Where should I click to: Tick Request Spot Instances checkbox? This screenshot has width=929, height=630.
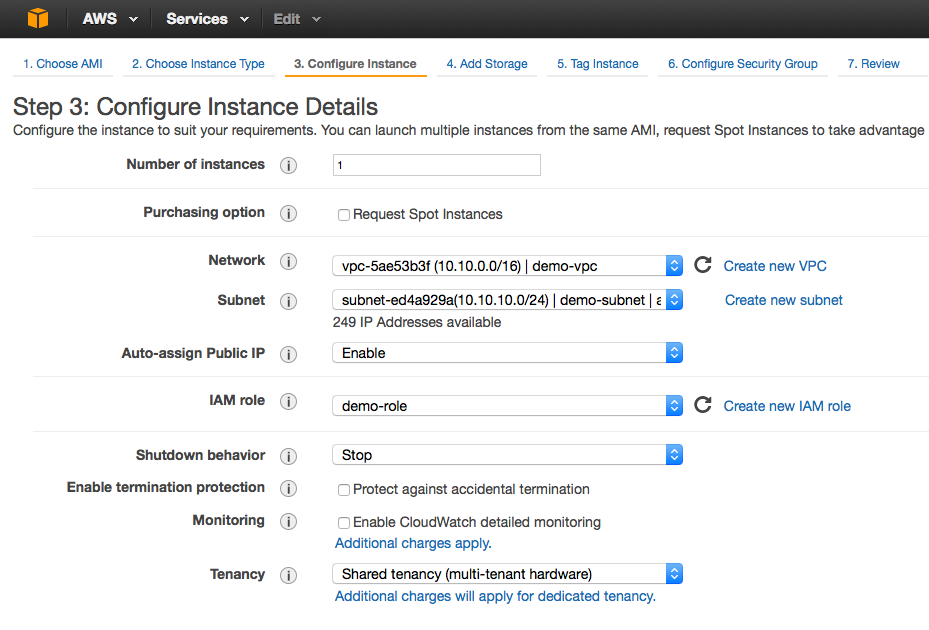[344, 215]
